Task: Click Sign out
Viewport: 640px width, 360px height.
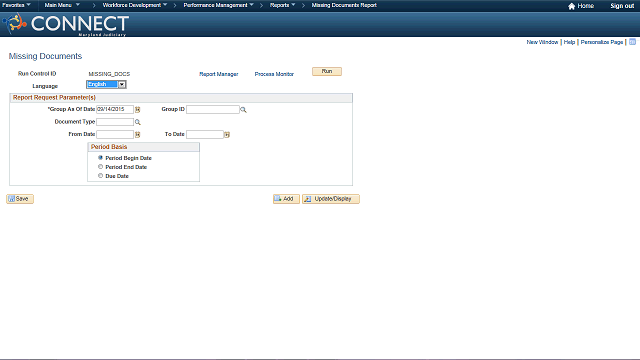Action: click(x=622, y=6)
